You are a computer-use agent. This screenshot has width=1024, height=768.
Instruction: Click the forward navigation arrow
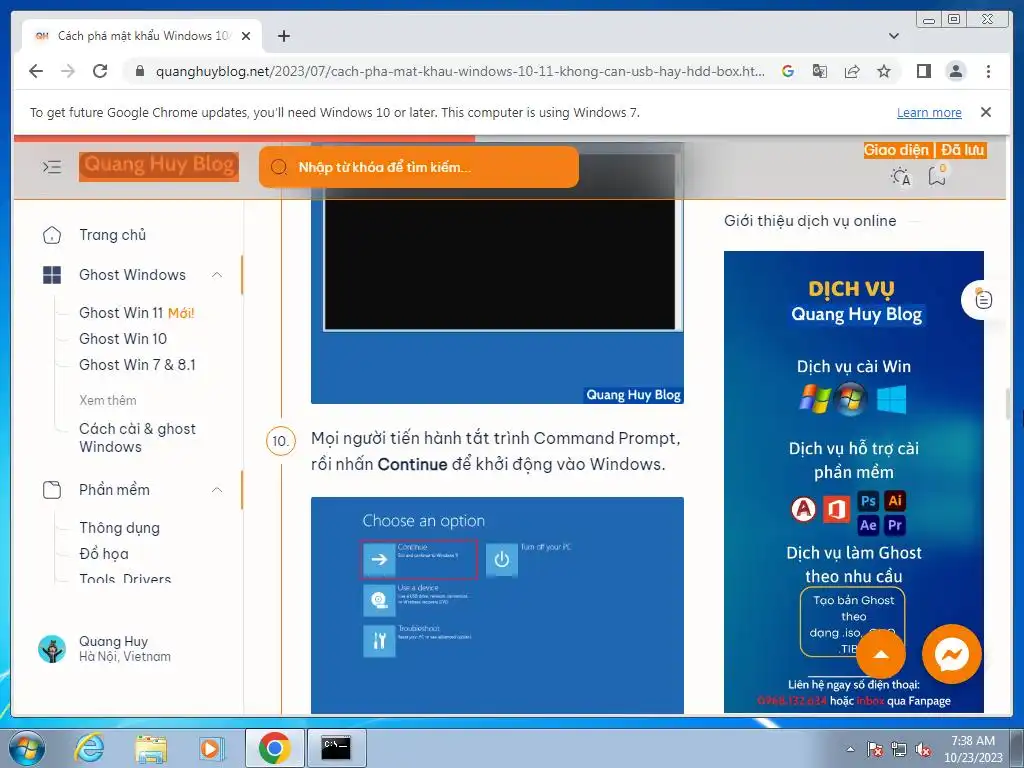[x=68, y=71]
